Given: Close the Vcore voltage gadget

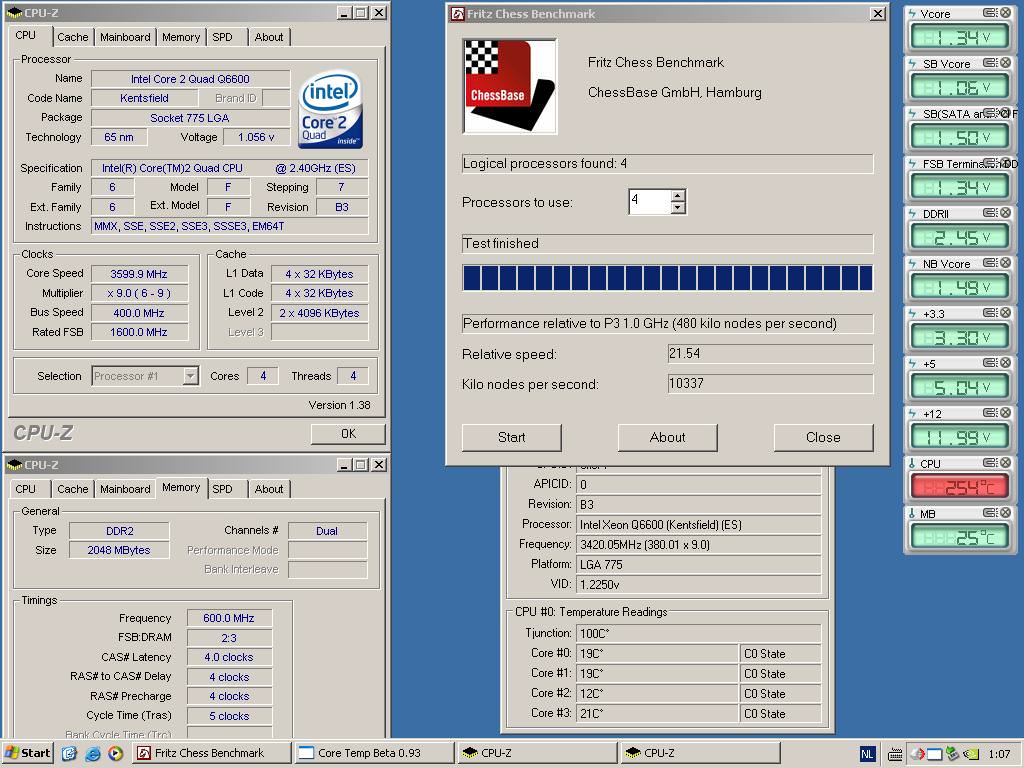Looking at the screenshot, I should tap(1005, 12).
